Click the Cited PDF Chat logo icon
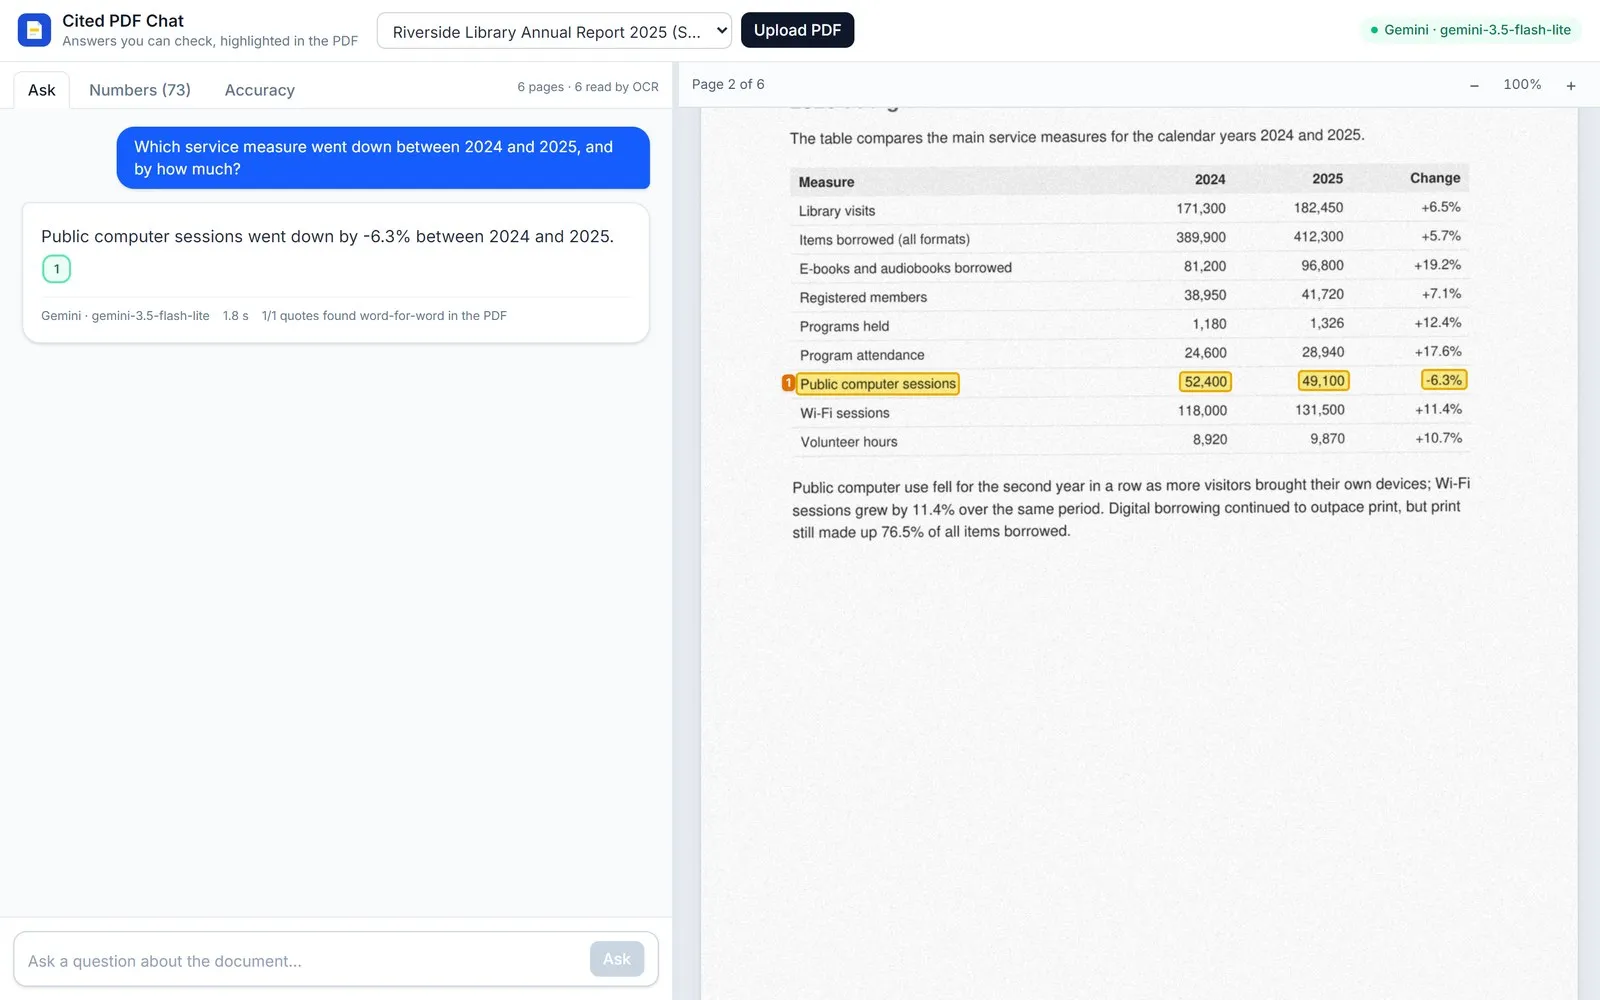1600x1000 pixels. (x=34, y=30)
